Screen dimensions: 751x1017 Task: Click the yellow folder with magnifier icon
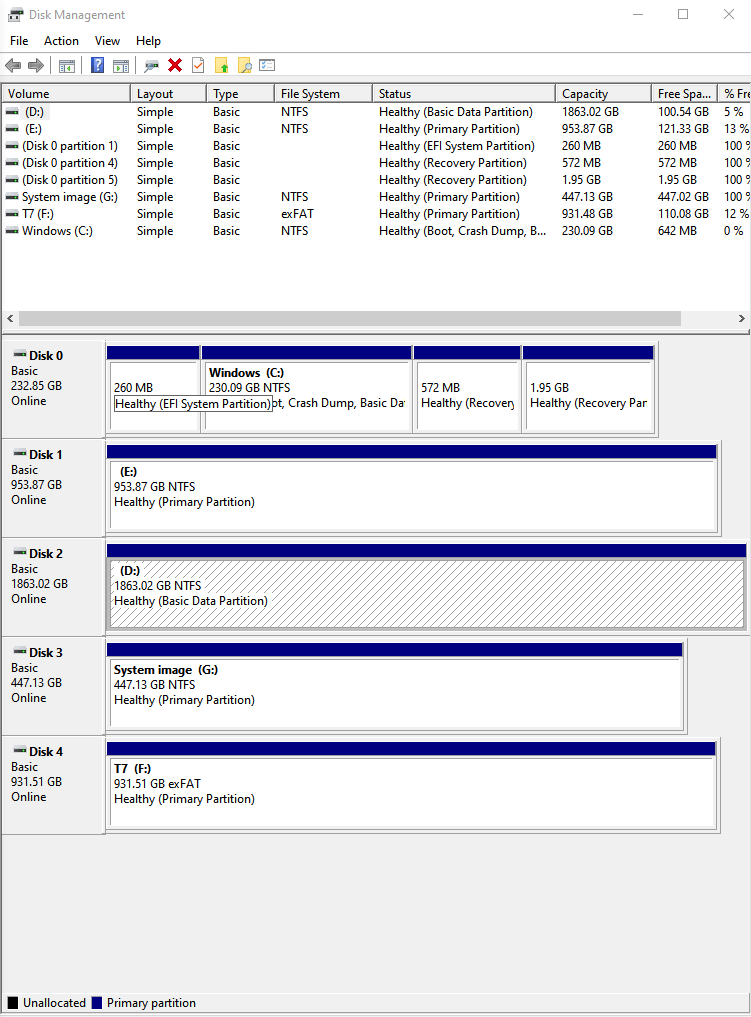pyautogui.click(x=244, y=66)
